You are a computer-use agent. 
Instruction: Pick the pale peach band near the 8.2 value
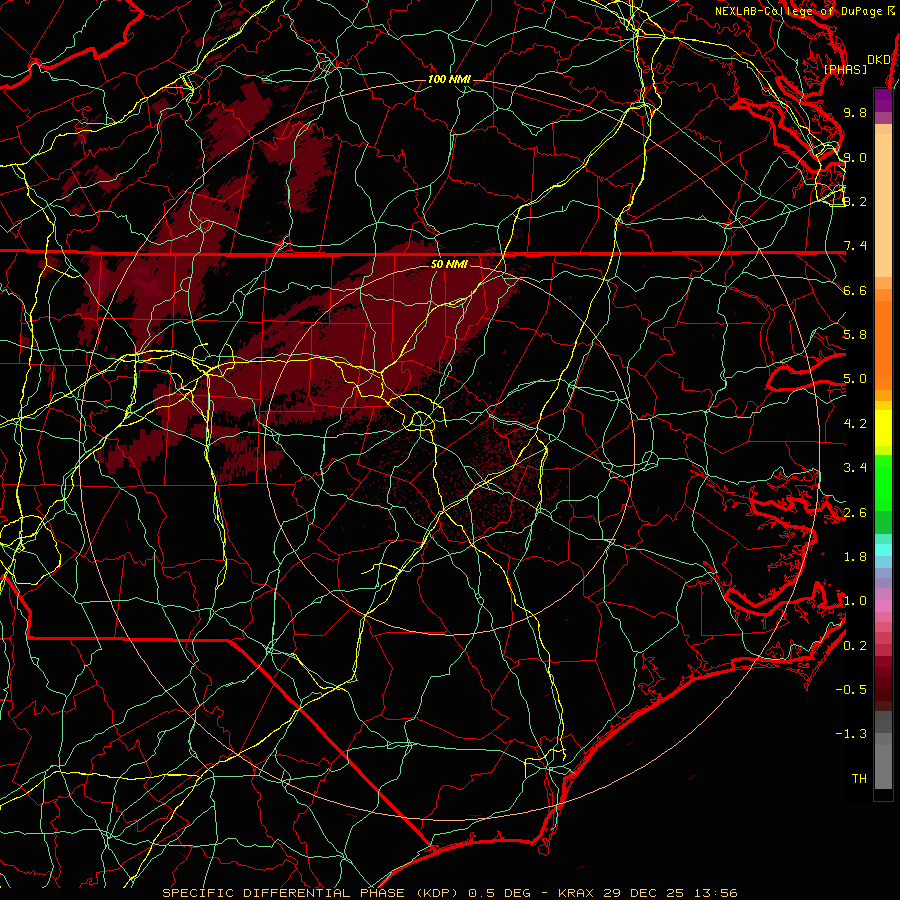[883, 205]
